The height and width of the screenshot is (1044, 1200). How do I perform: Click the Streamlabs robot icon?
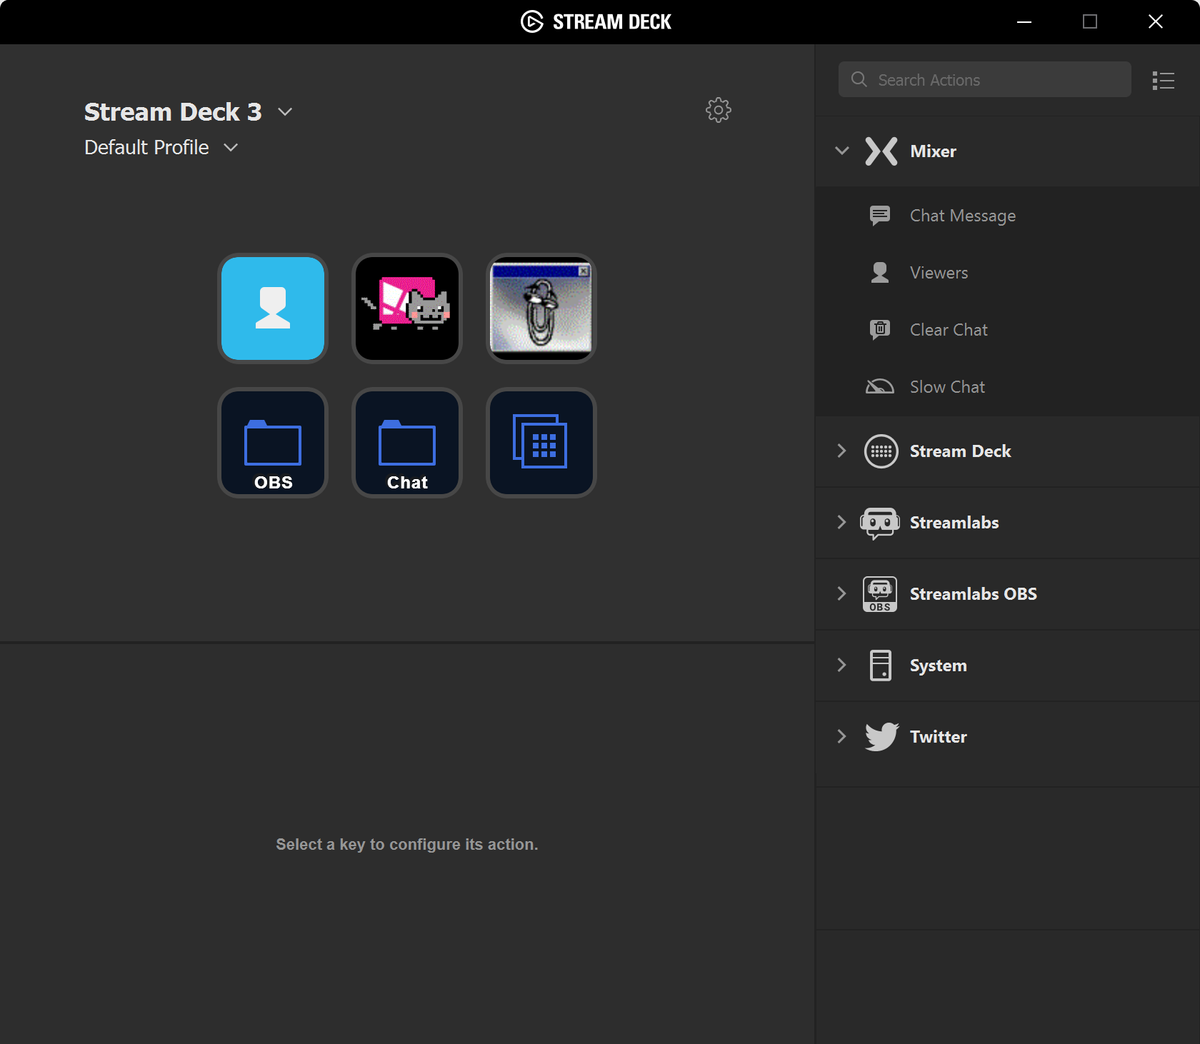(879, 522)
